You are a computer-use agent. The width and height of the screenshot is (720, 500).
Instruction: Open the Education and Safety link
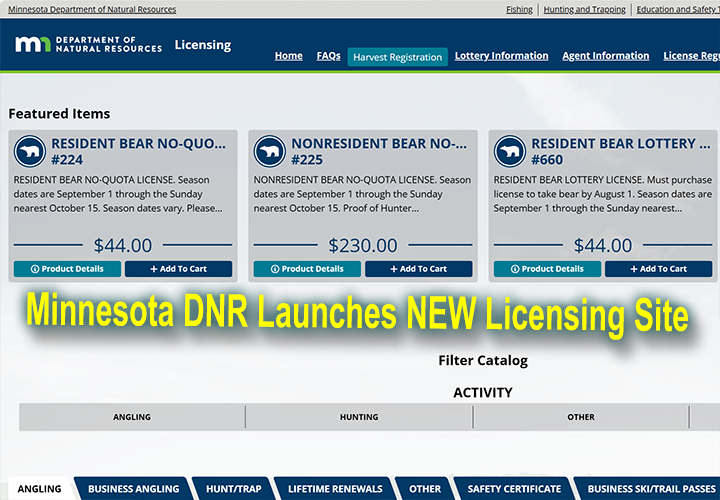pos(678,9)
